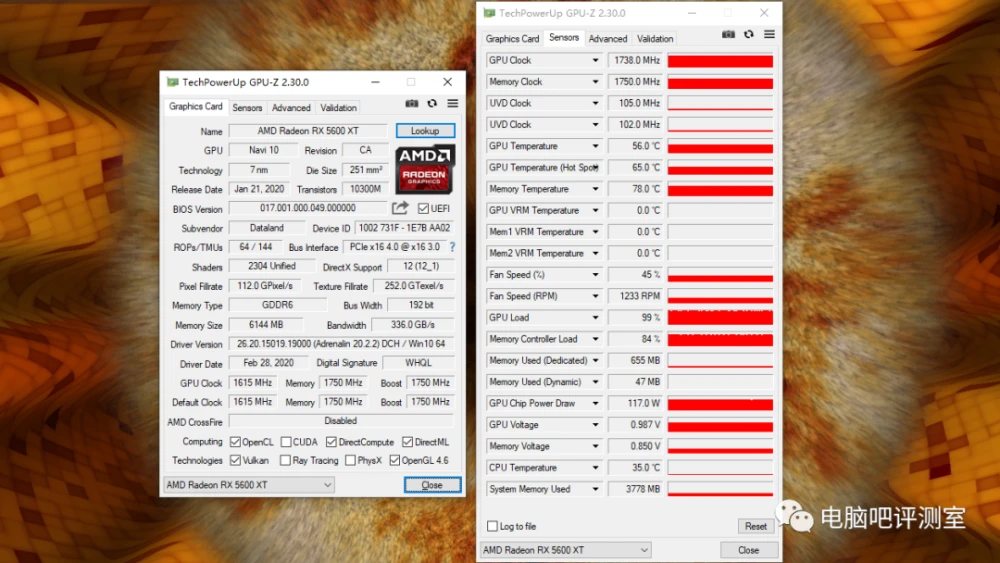The width and height of the screenshot is (1000, 563).
Task: Toggle OpenGL 4.6 checkbox
Action: pos(395,460)
